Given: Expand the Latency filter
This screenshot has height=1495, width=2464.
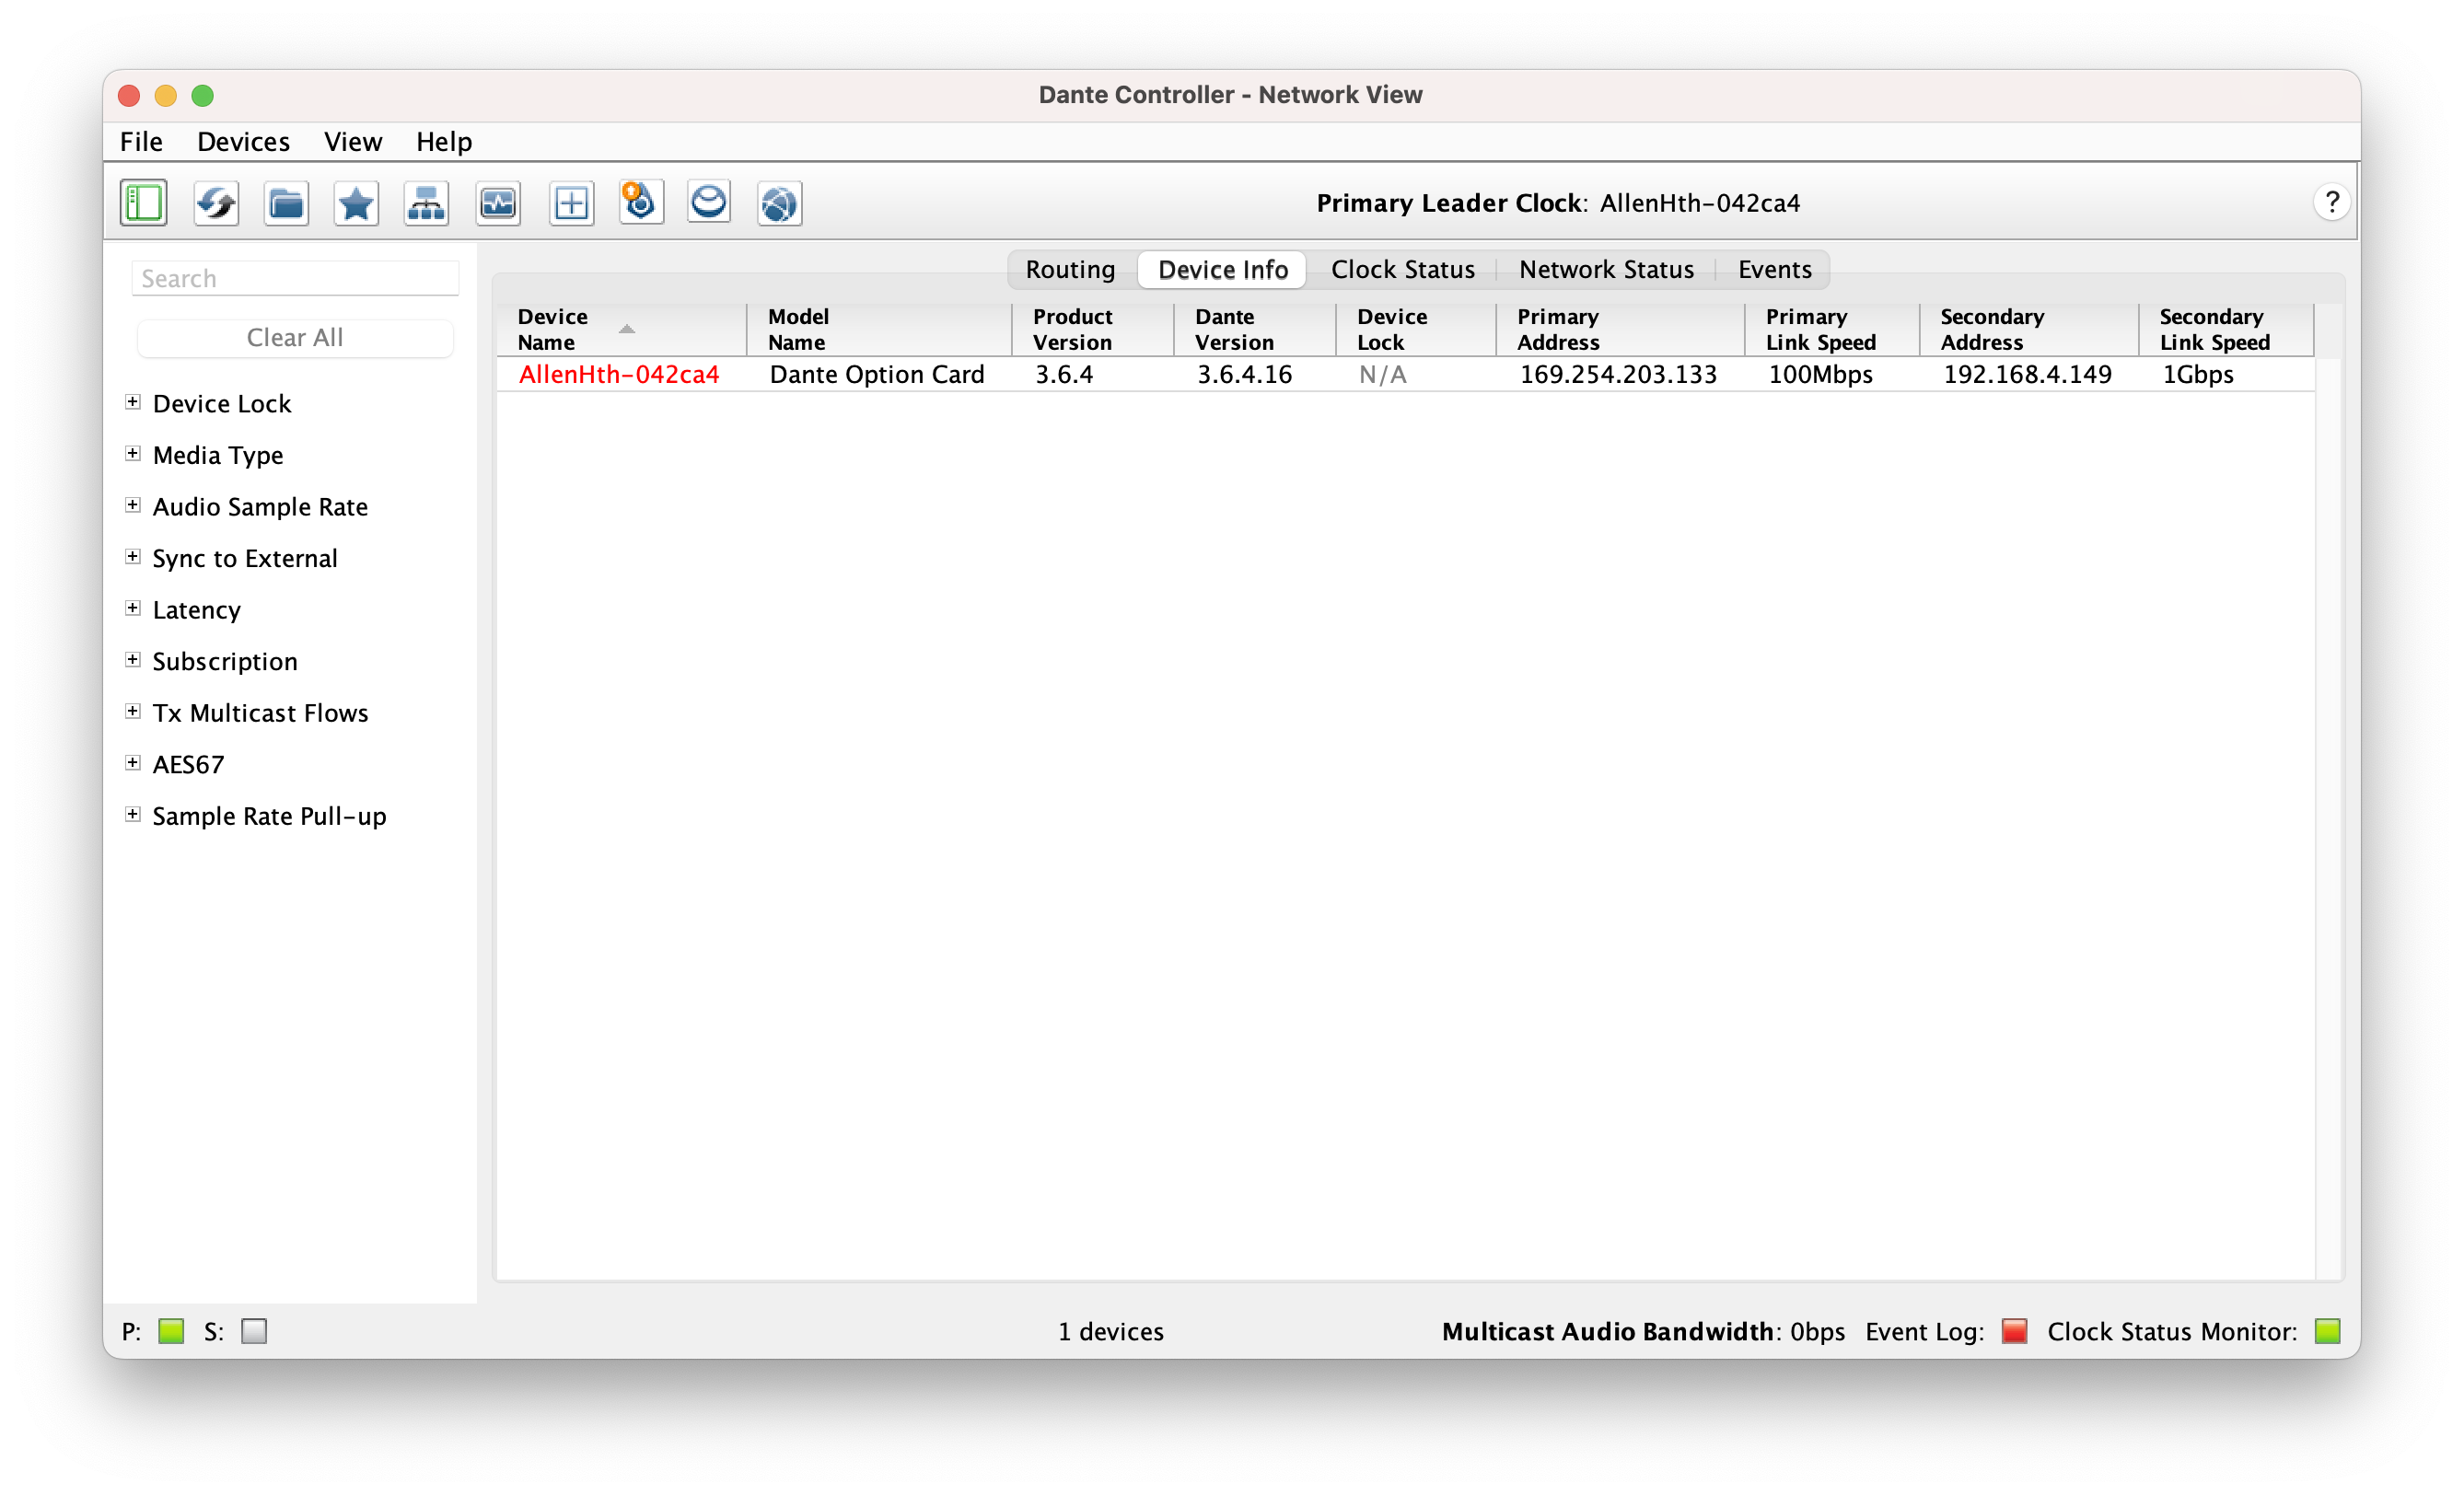Looking at the screenshot, I should (x=132, y=608).
